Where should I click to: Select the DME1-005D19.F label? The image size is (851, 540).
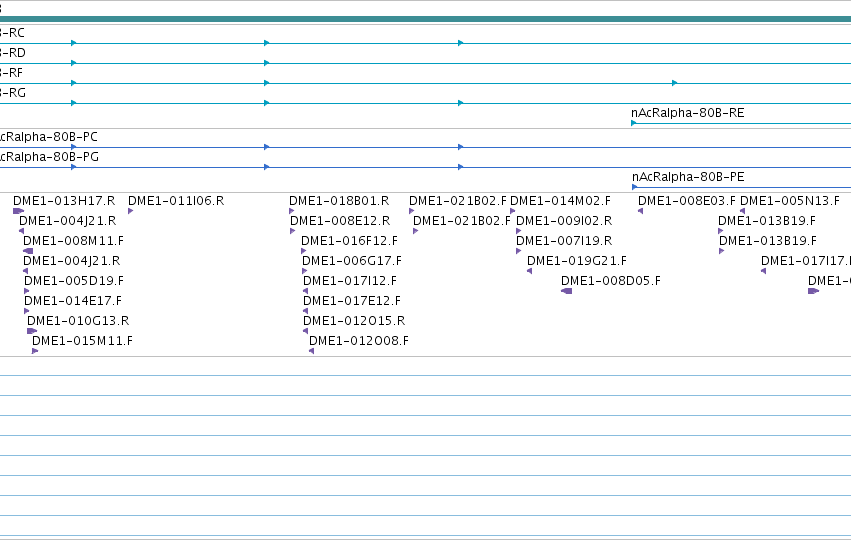74,281
